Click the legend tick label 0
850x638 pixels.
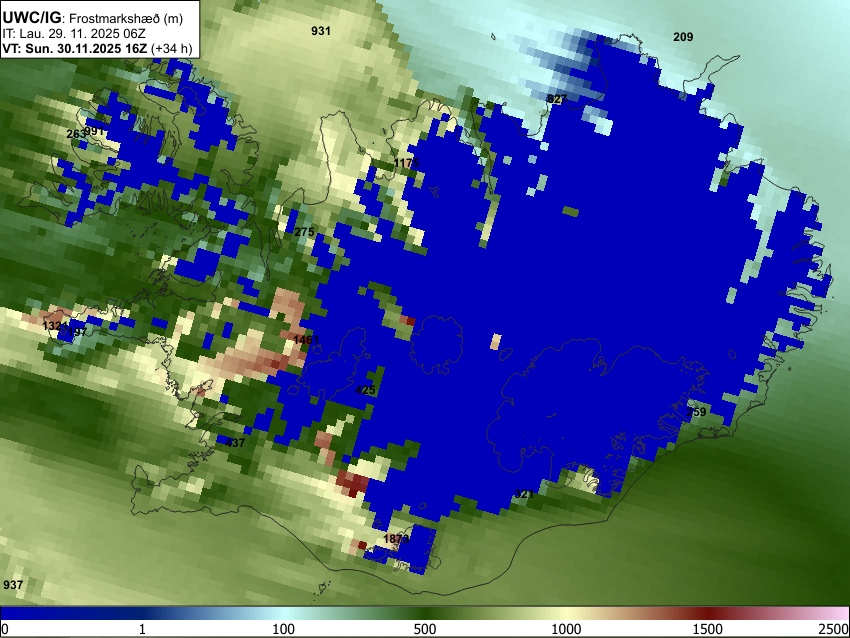point(5,629)
